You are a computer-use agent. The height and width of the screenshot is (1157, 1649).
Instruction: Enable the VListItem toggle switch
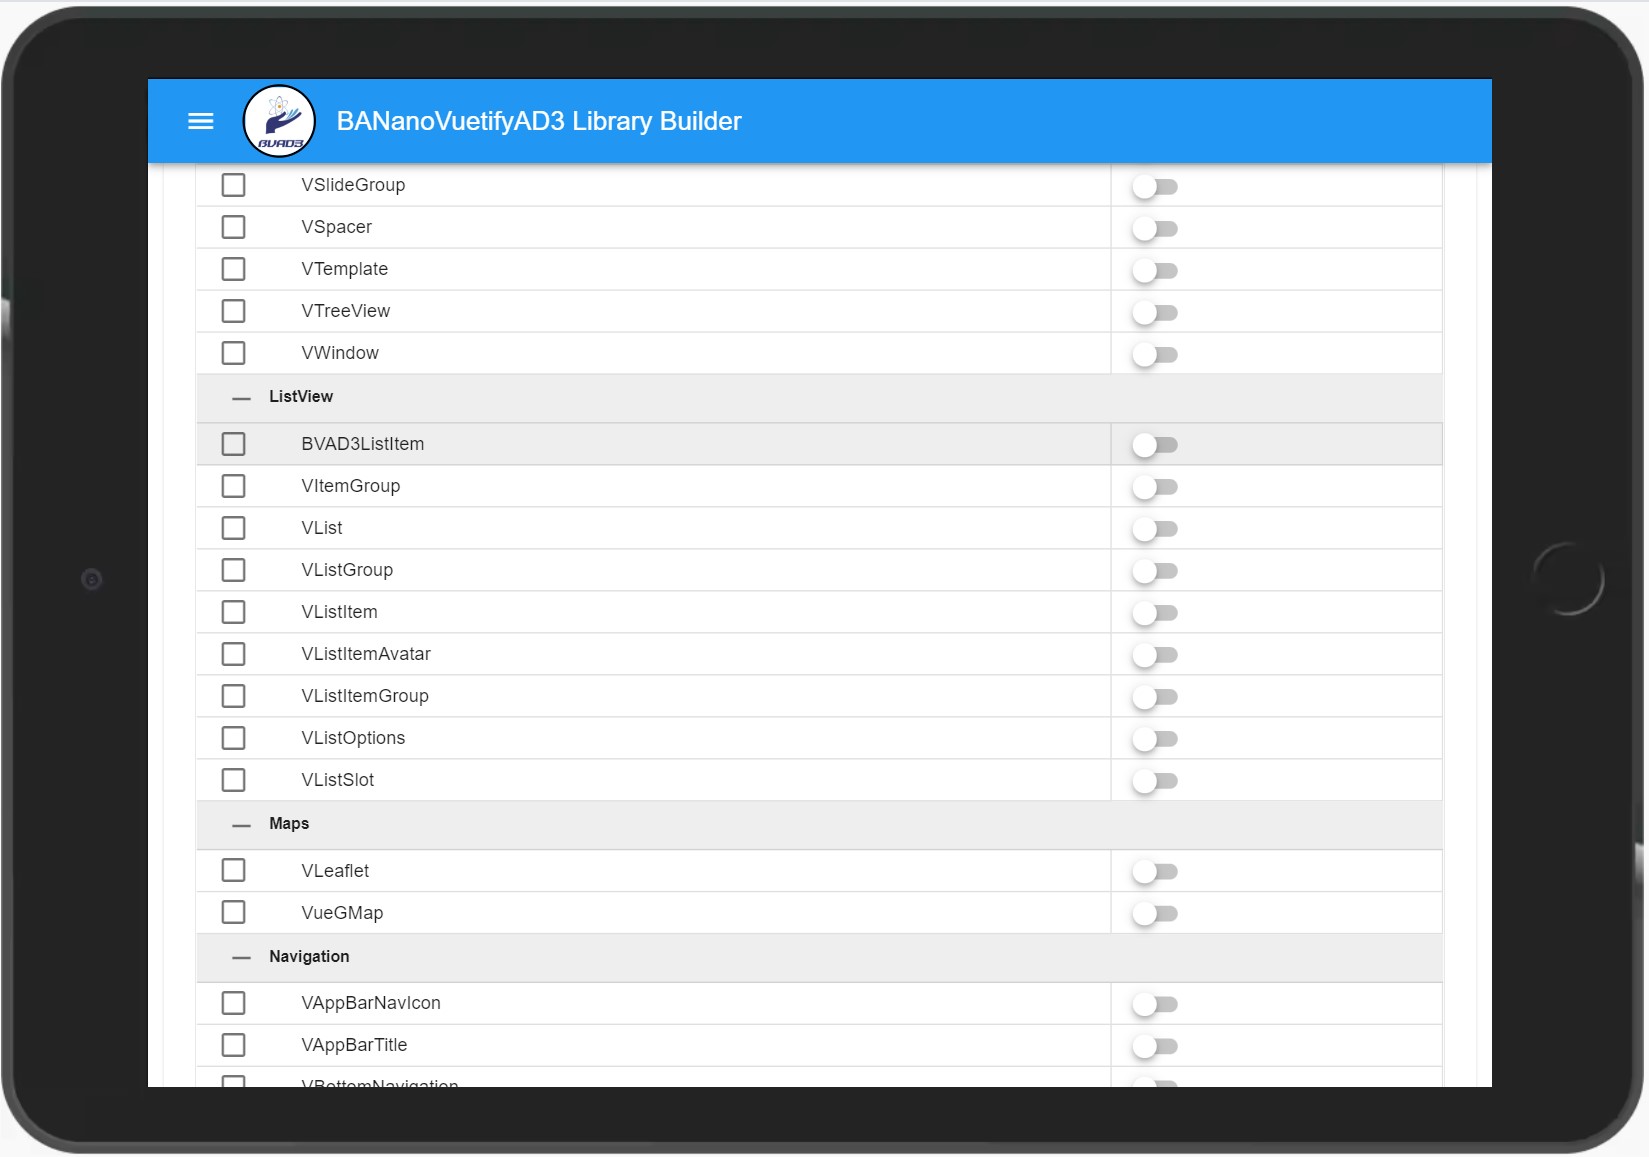[x=1156, y=613]
